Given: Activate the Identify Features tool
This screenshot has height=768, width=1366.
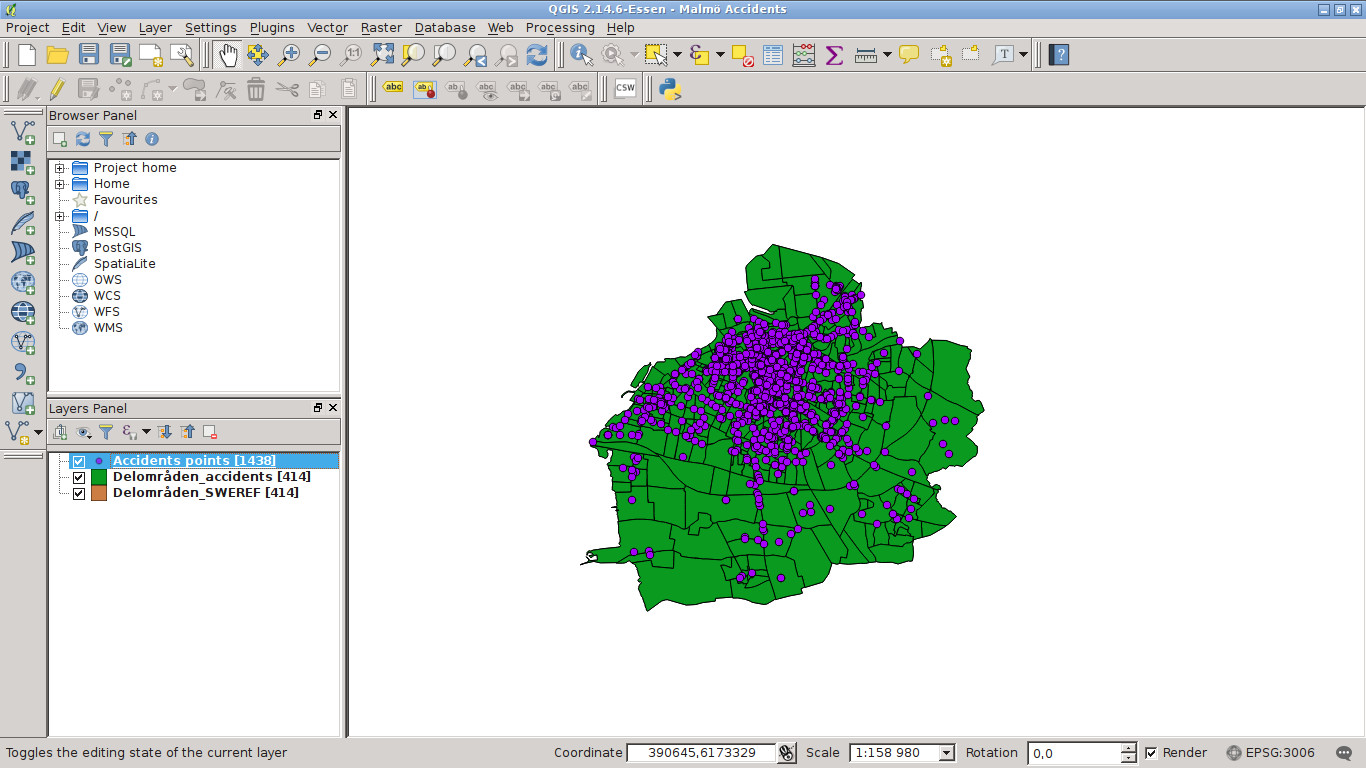Looking at the screenshot, I should [x=582, y=55].
